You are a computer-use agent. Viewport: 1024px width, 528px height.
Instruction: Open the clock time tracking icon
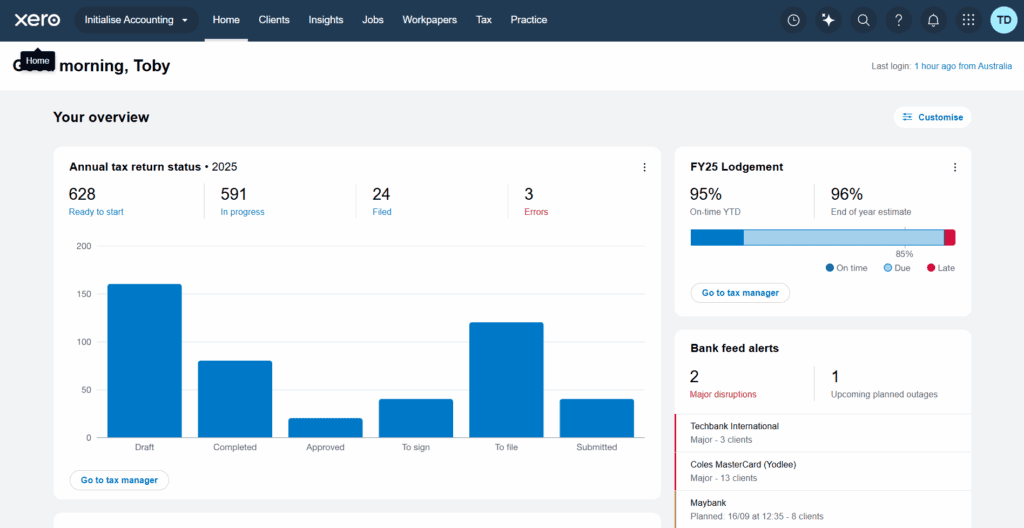[x=793, y=20]
